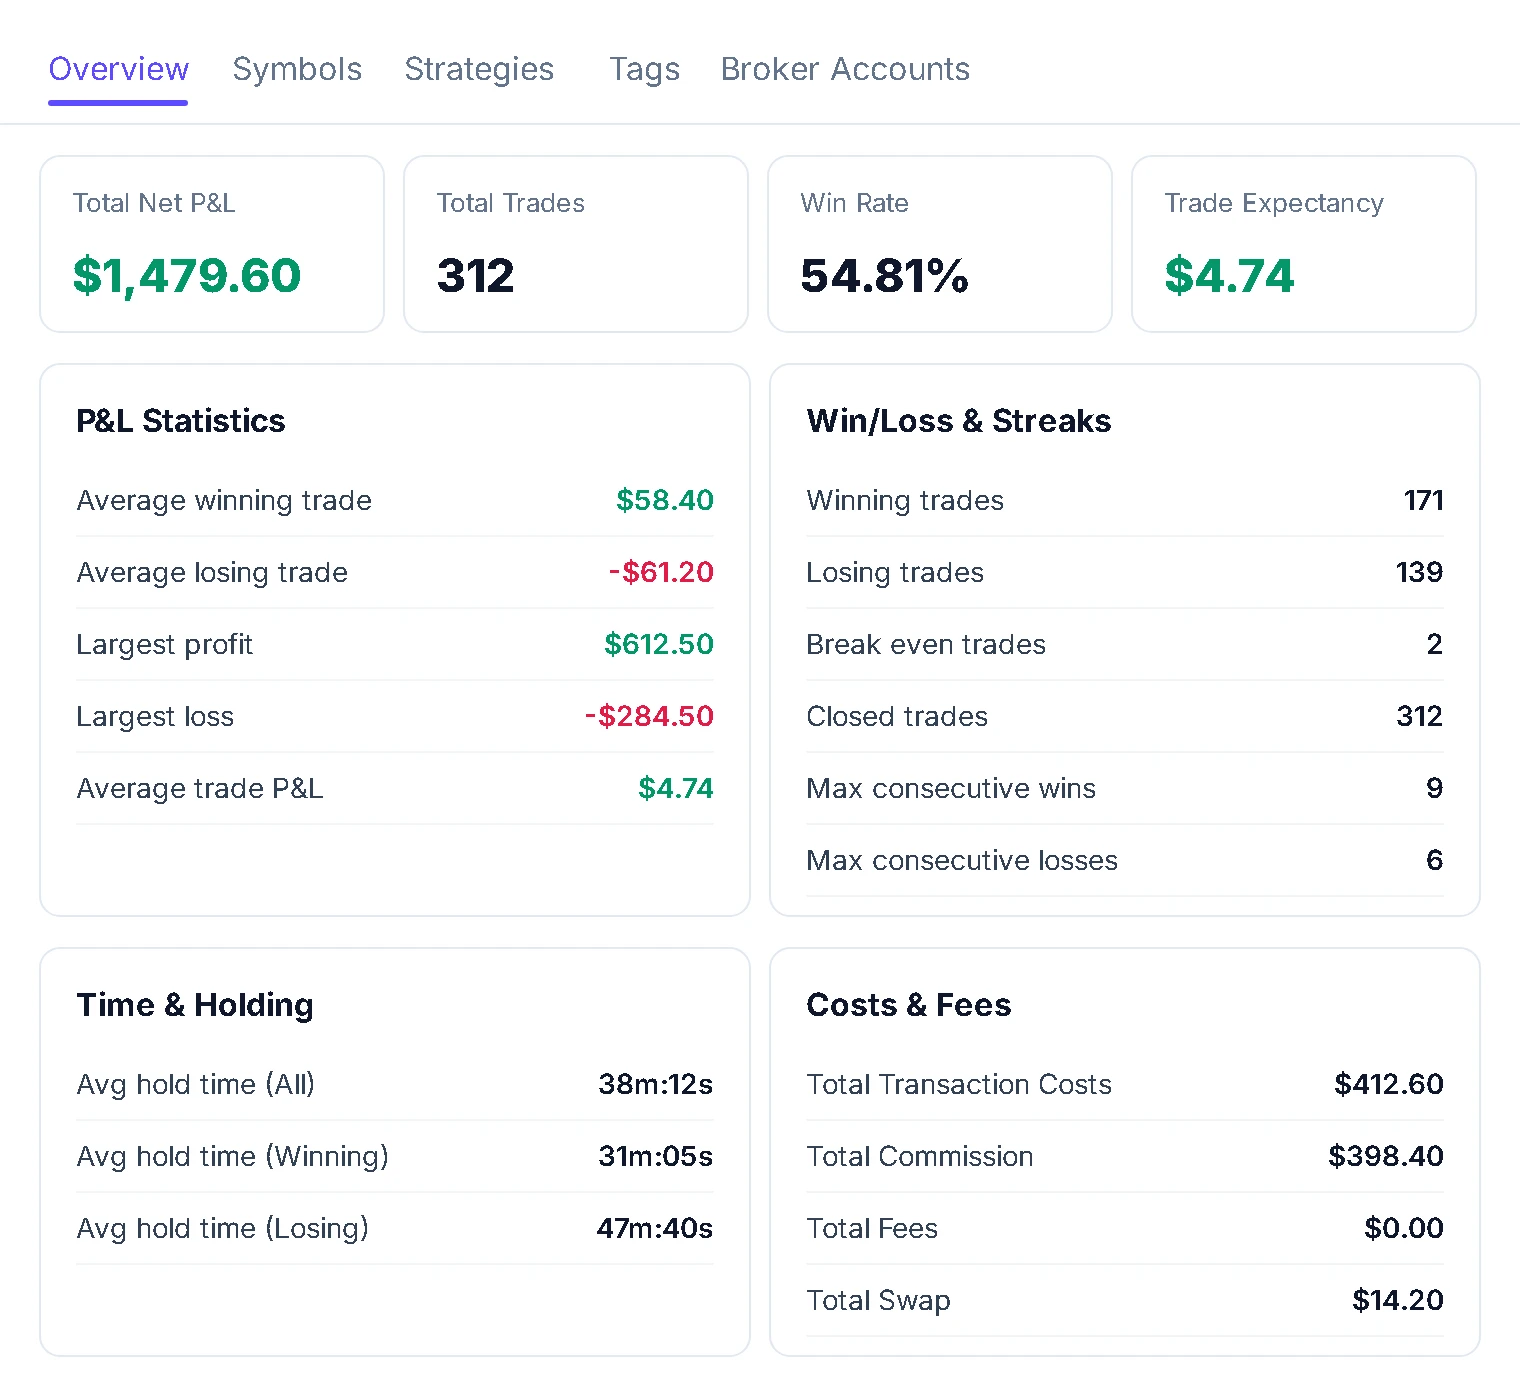Click the Trade Expectancy card amount
Viewport: 1520px width, 1396px height.
[1229, 275]
